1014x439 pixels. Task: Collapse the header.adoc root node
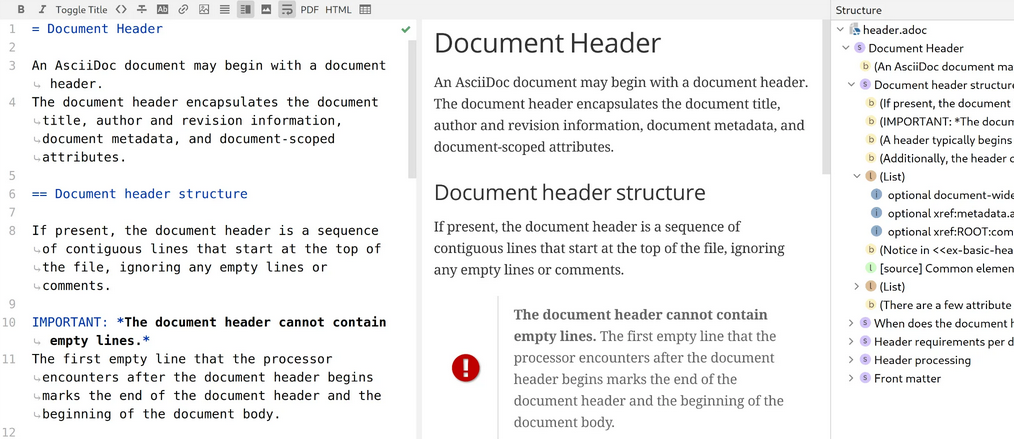841,30
